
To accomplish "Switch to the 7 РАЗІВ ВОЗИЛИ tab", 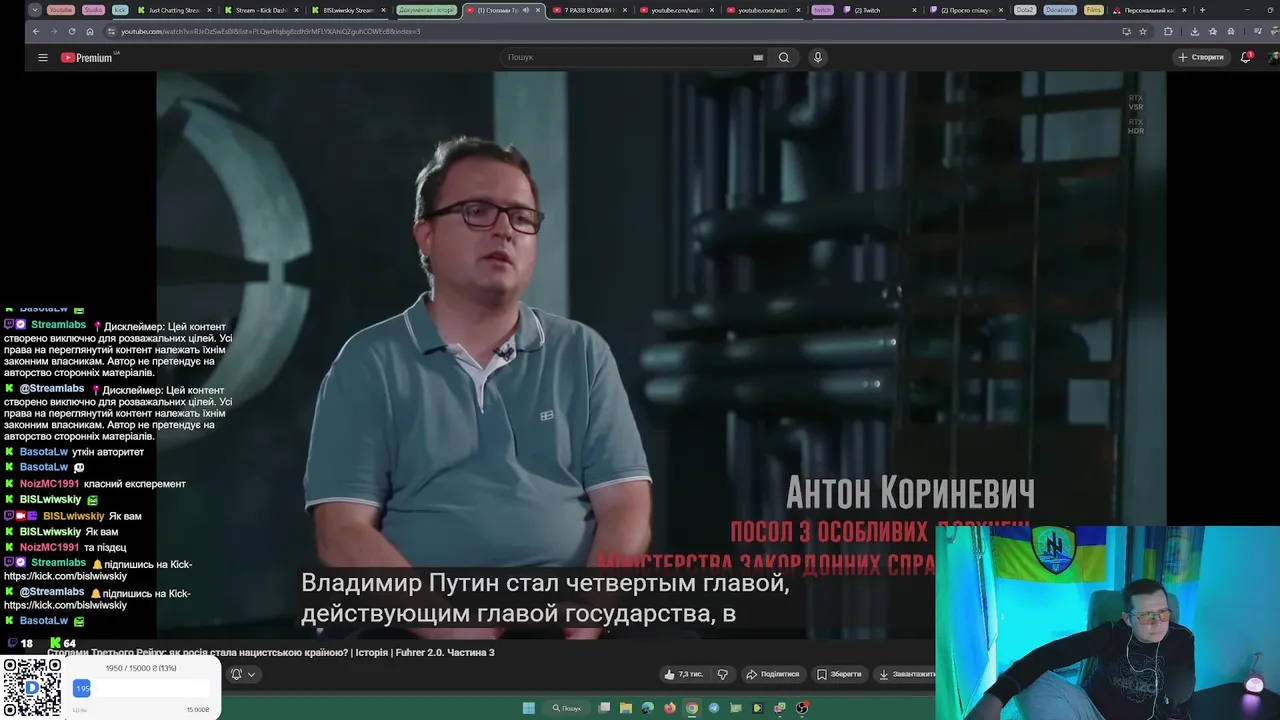I will point(590,10).
